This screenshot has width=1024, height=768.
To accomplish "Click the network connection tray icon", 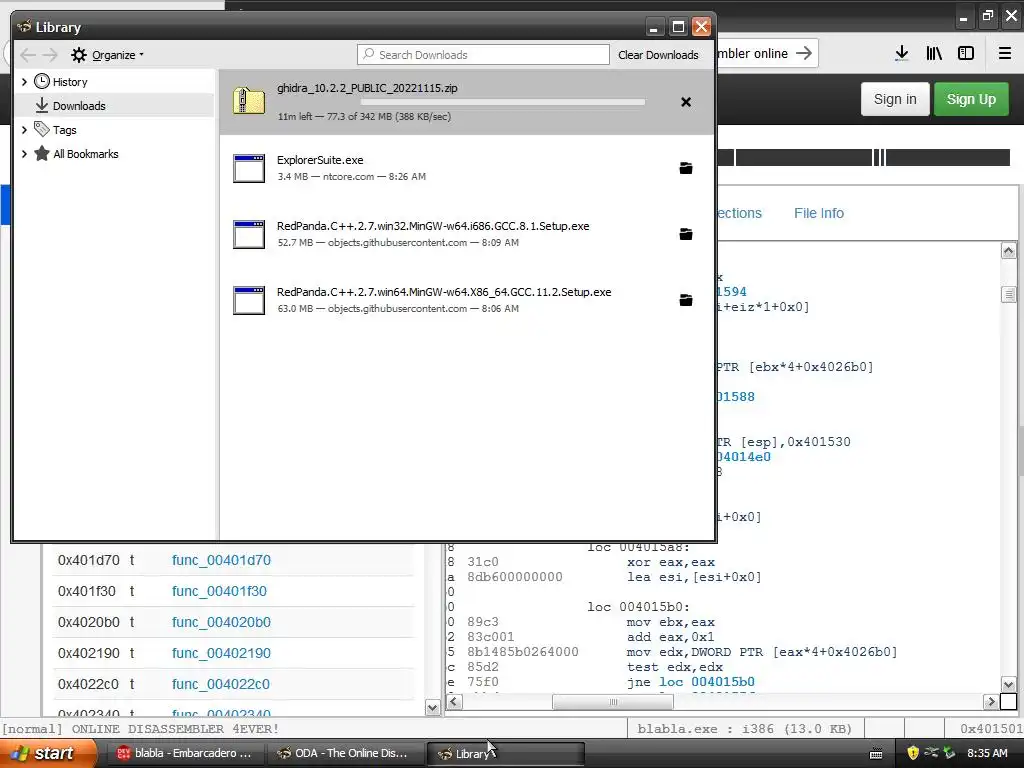I will click(931, 753).
